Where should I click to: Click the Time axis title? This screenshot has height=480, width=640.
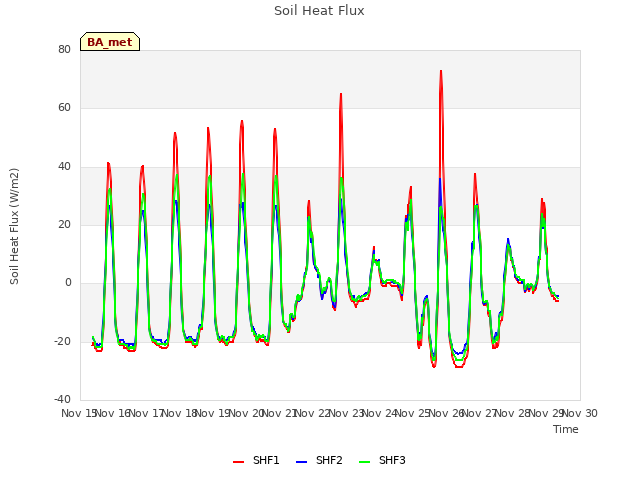pos(566,429)
